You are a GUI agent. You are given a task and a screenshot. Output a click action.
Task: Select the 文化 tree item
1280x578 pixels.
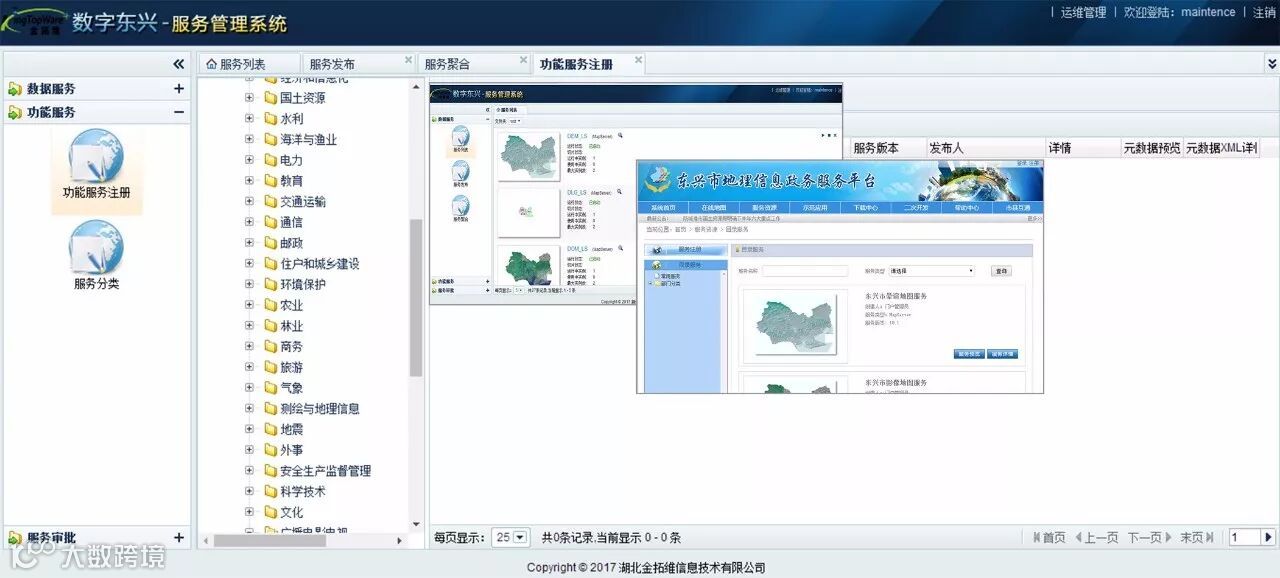coord(291,512)
